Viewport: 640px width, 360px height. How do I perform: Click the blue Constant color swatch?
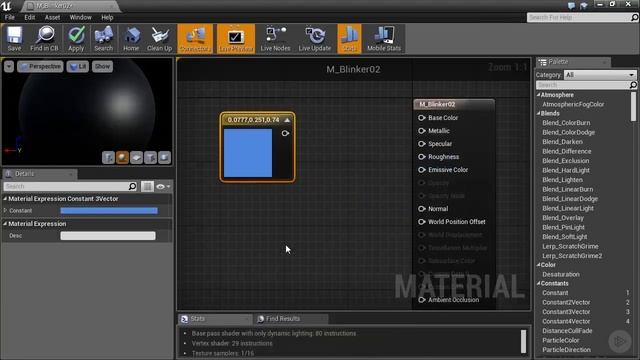coord(109,211)
